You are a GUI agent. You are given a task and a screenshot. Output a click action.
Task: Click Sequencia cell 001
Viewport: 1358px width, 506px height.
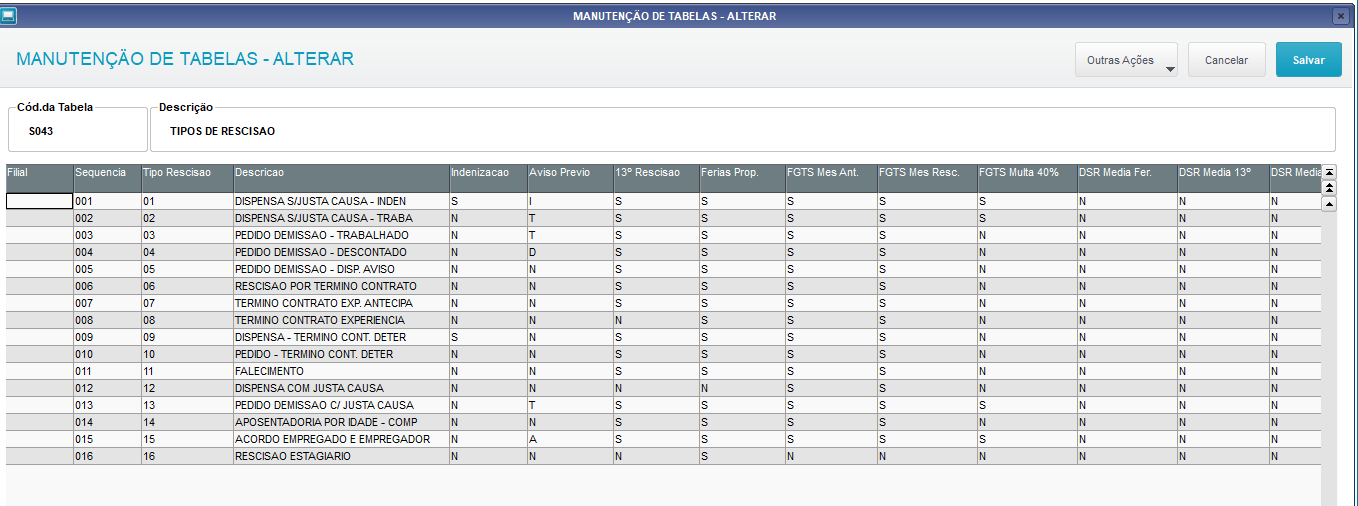point(107,201)
